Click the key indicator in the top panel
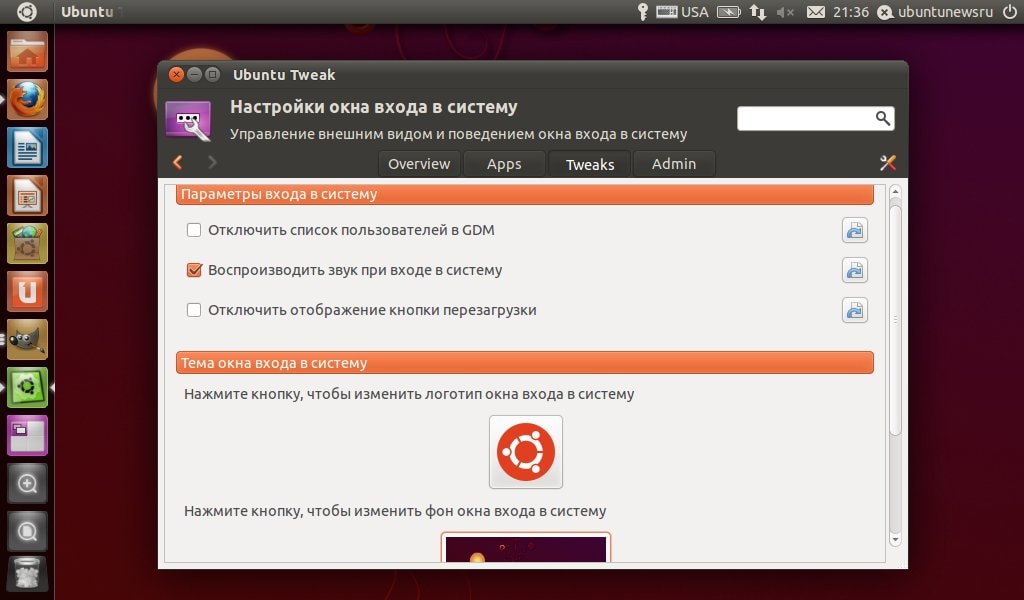1024x600 pixels. click(x=643, y=12)
